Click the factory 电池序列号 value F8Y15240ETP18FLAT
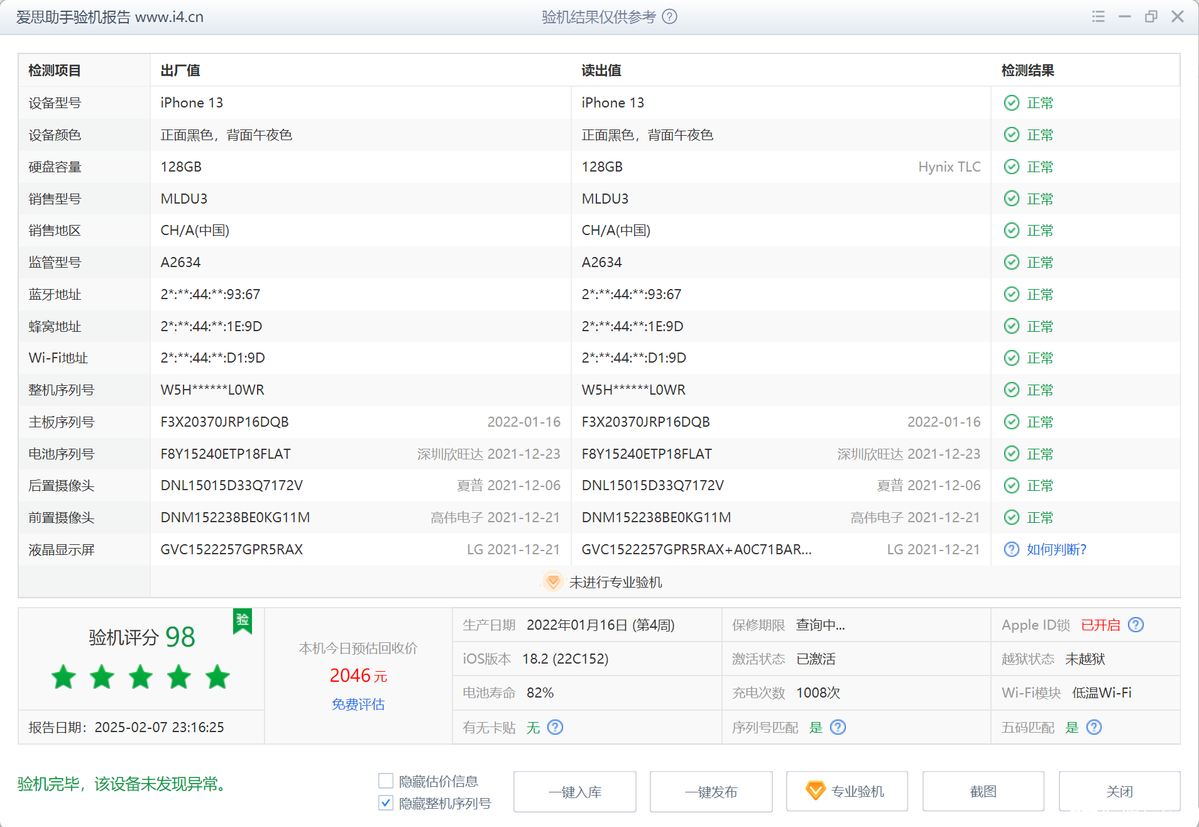Screen dimensions: 1199x827 [226, 454]
